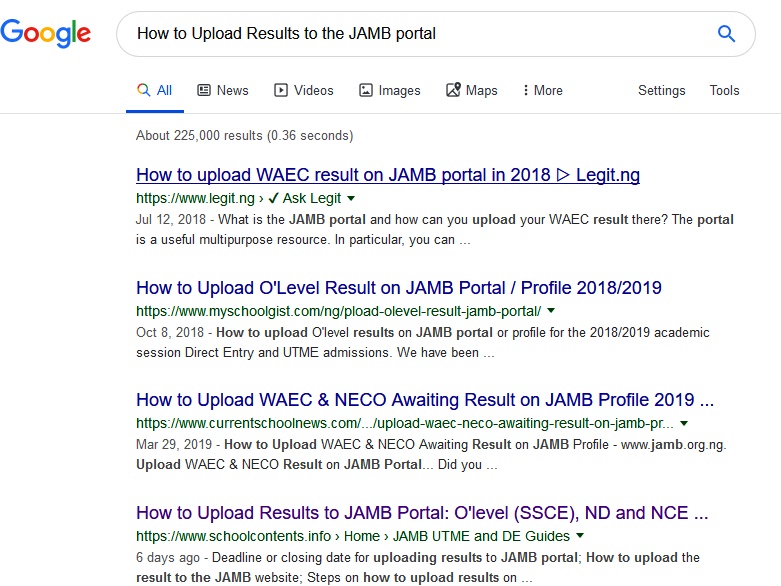This screenshot has height=586, width=781.
Task: Click the blue search magnifier icon
Action: pos(726,34)
